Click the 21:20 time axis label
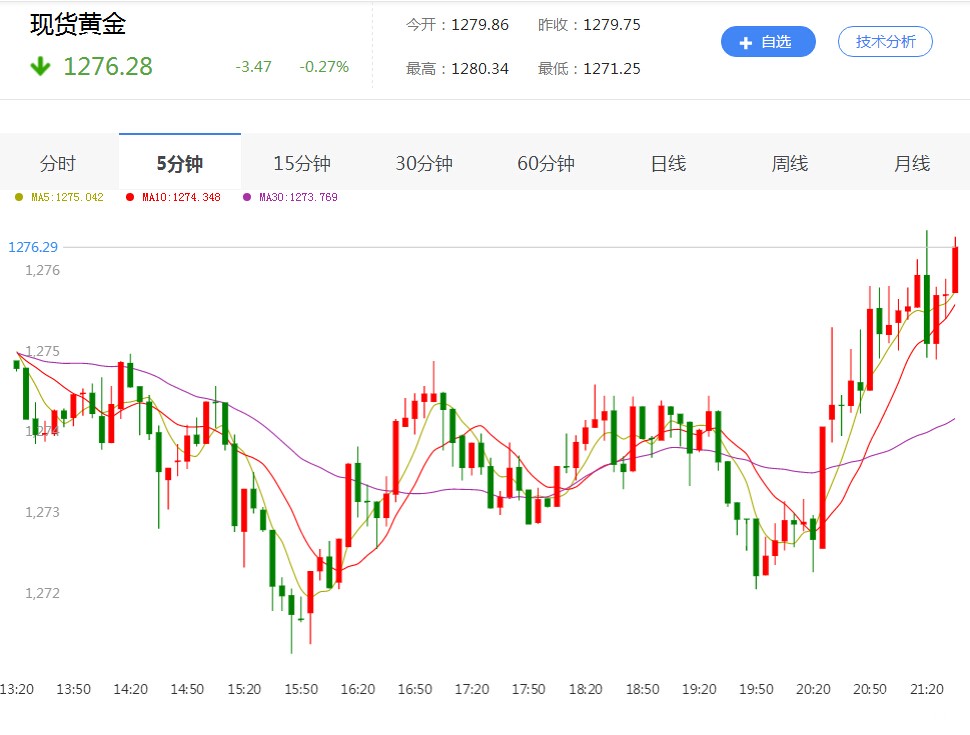Viewport: 970px width, 735px height. [928, 689]
